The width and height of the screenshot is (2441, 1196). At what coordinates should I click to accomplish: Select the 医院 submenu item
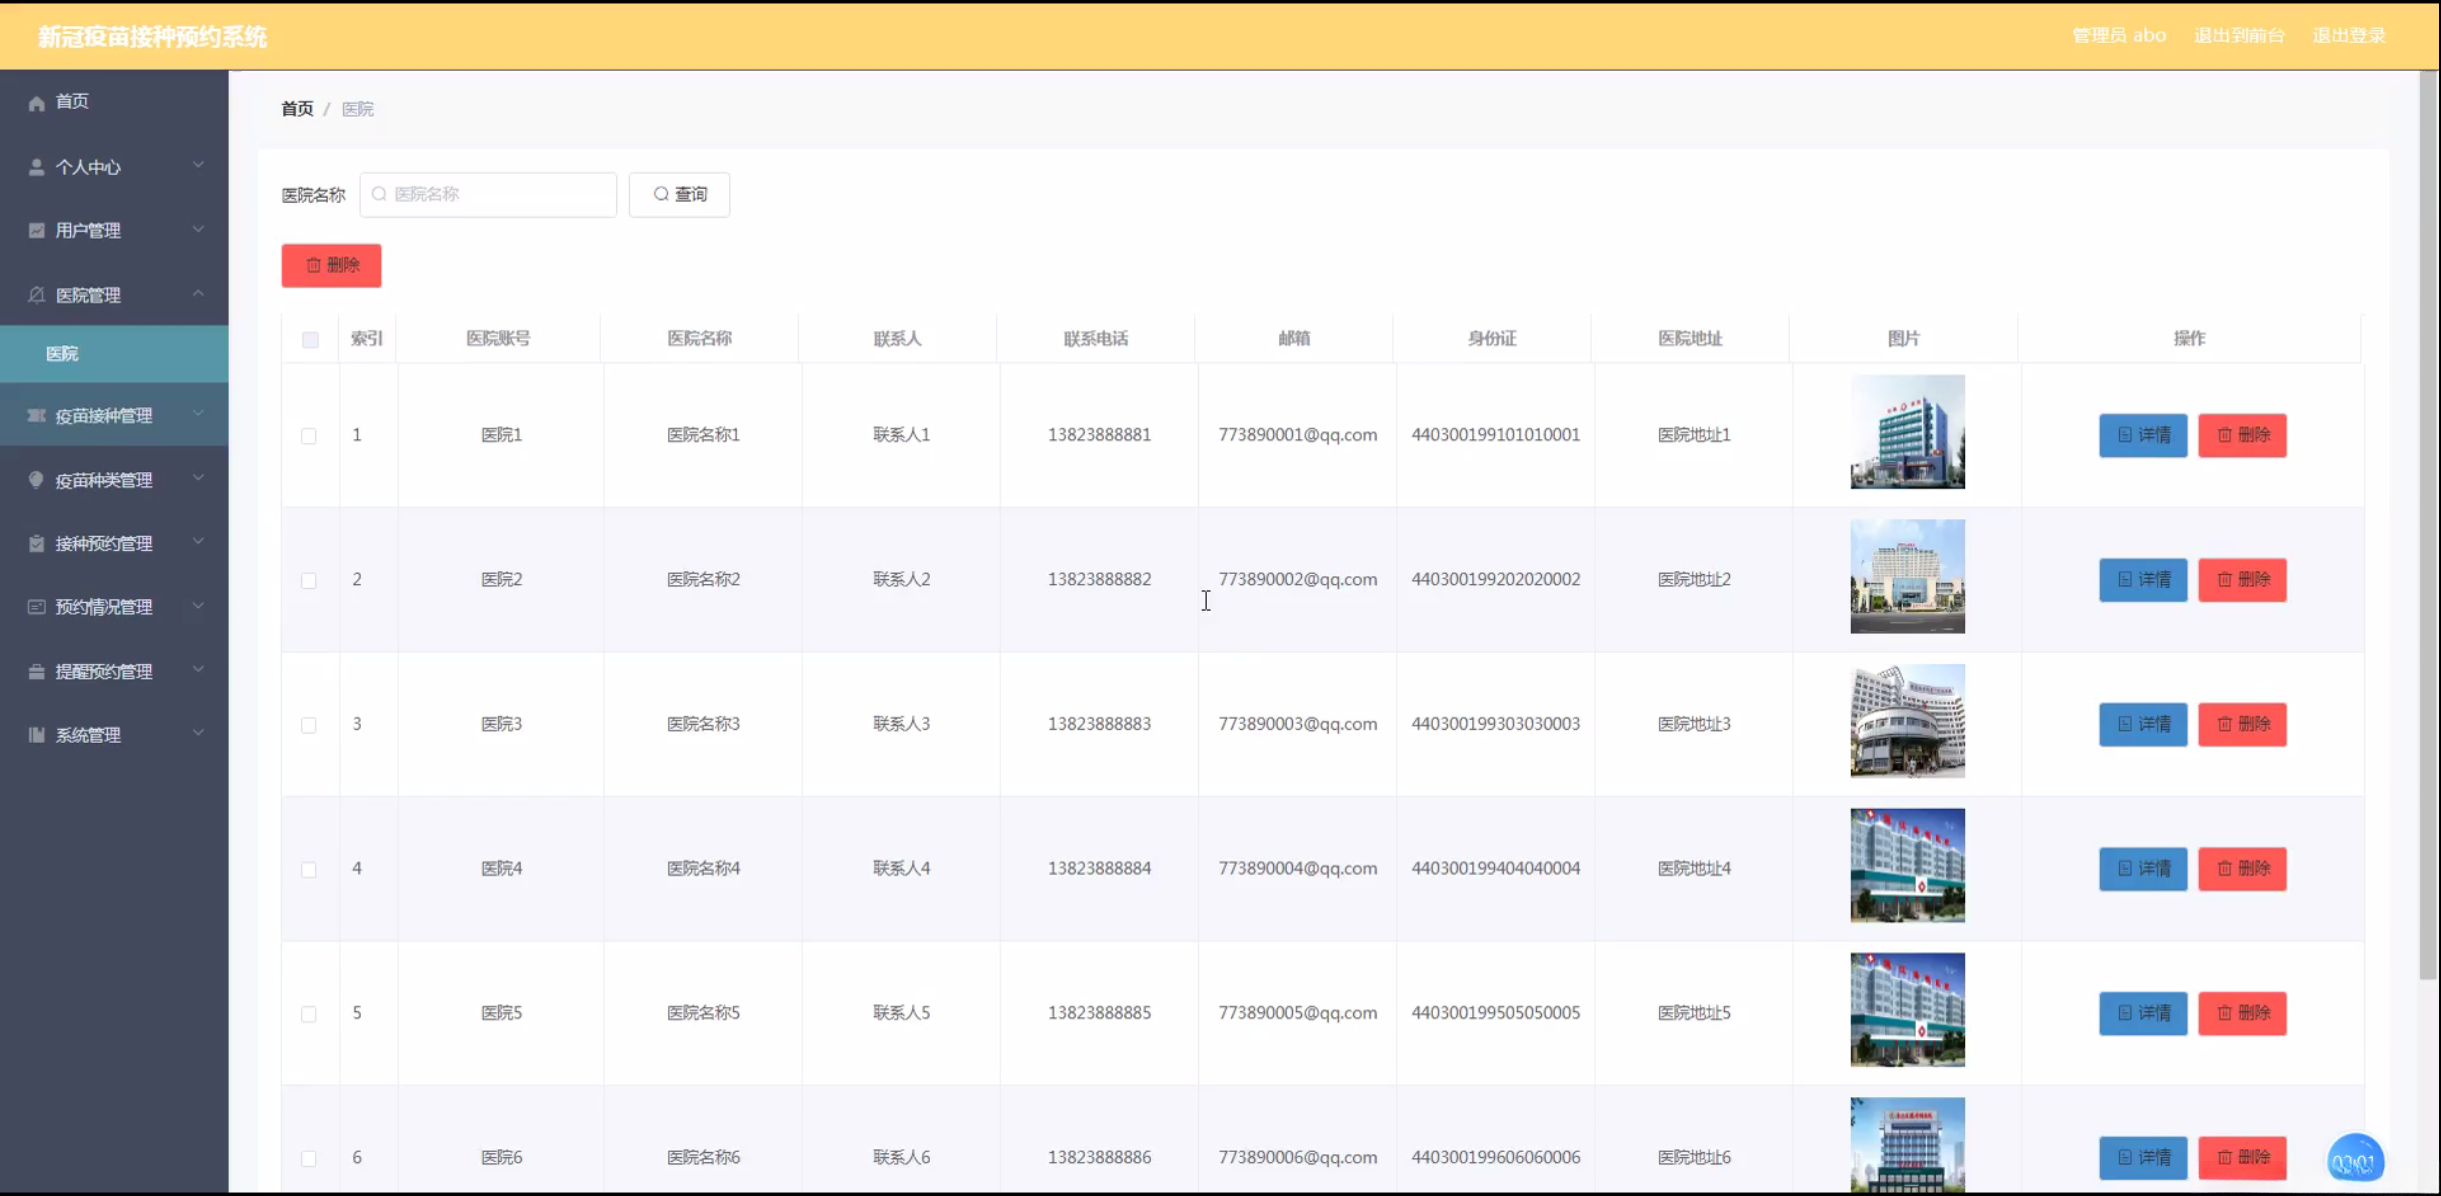(x=62, y=354)
